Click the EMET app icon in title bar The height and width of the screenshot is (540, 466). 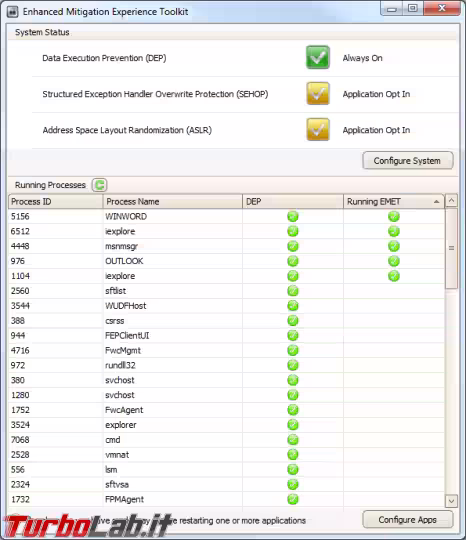12,12
